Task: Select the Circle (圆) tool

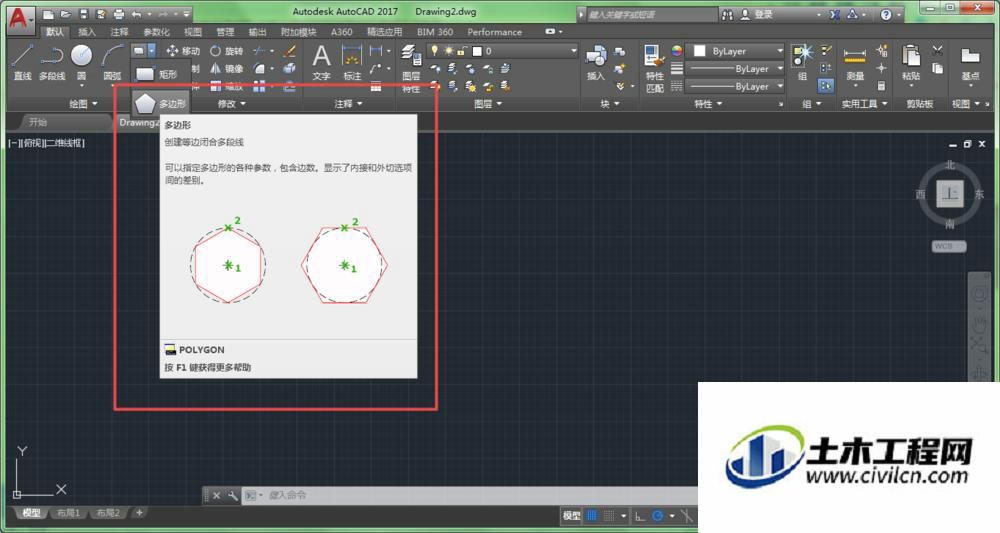Action: click(x=81, y=62)
